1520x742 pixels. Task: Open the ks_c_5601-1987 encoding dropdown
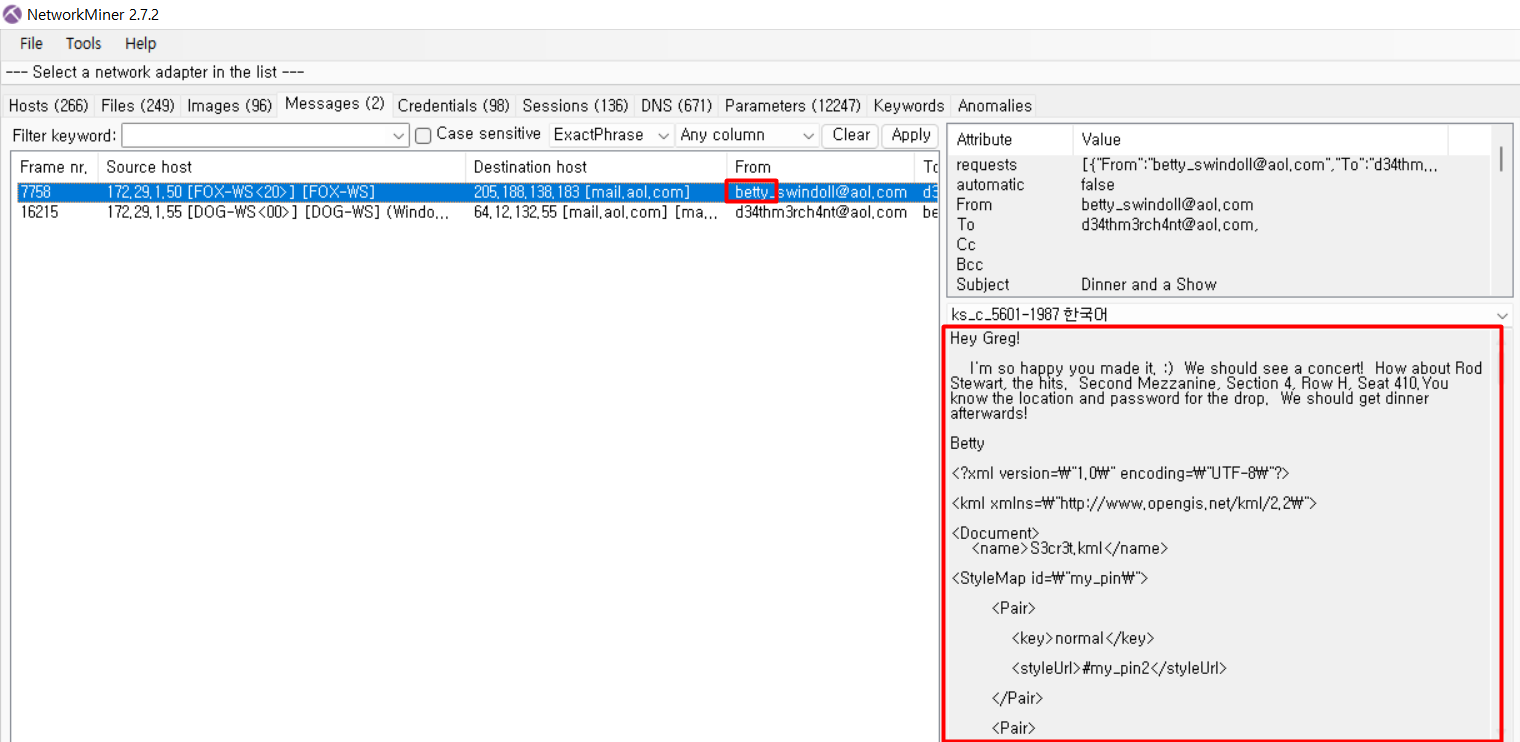tap(1229, 315)
